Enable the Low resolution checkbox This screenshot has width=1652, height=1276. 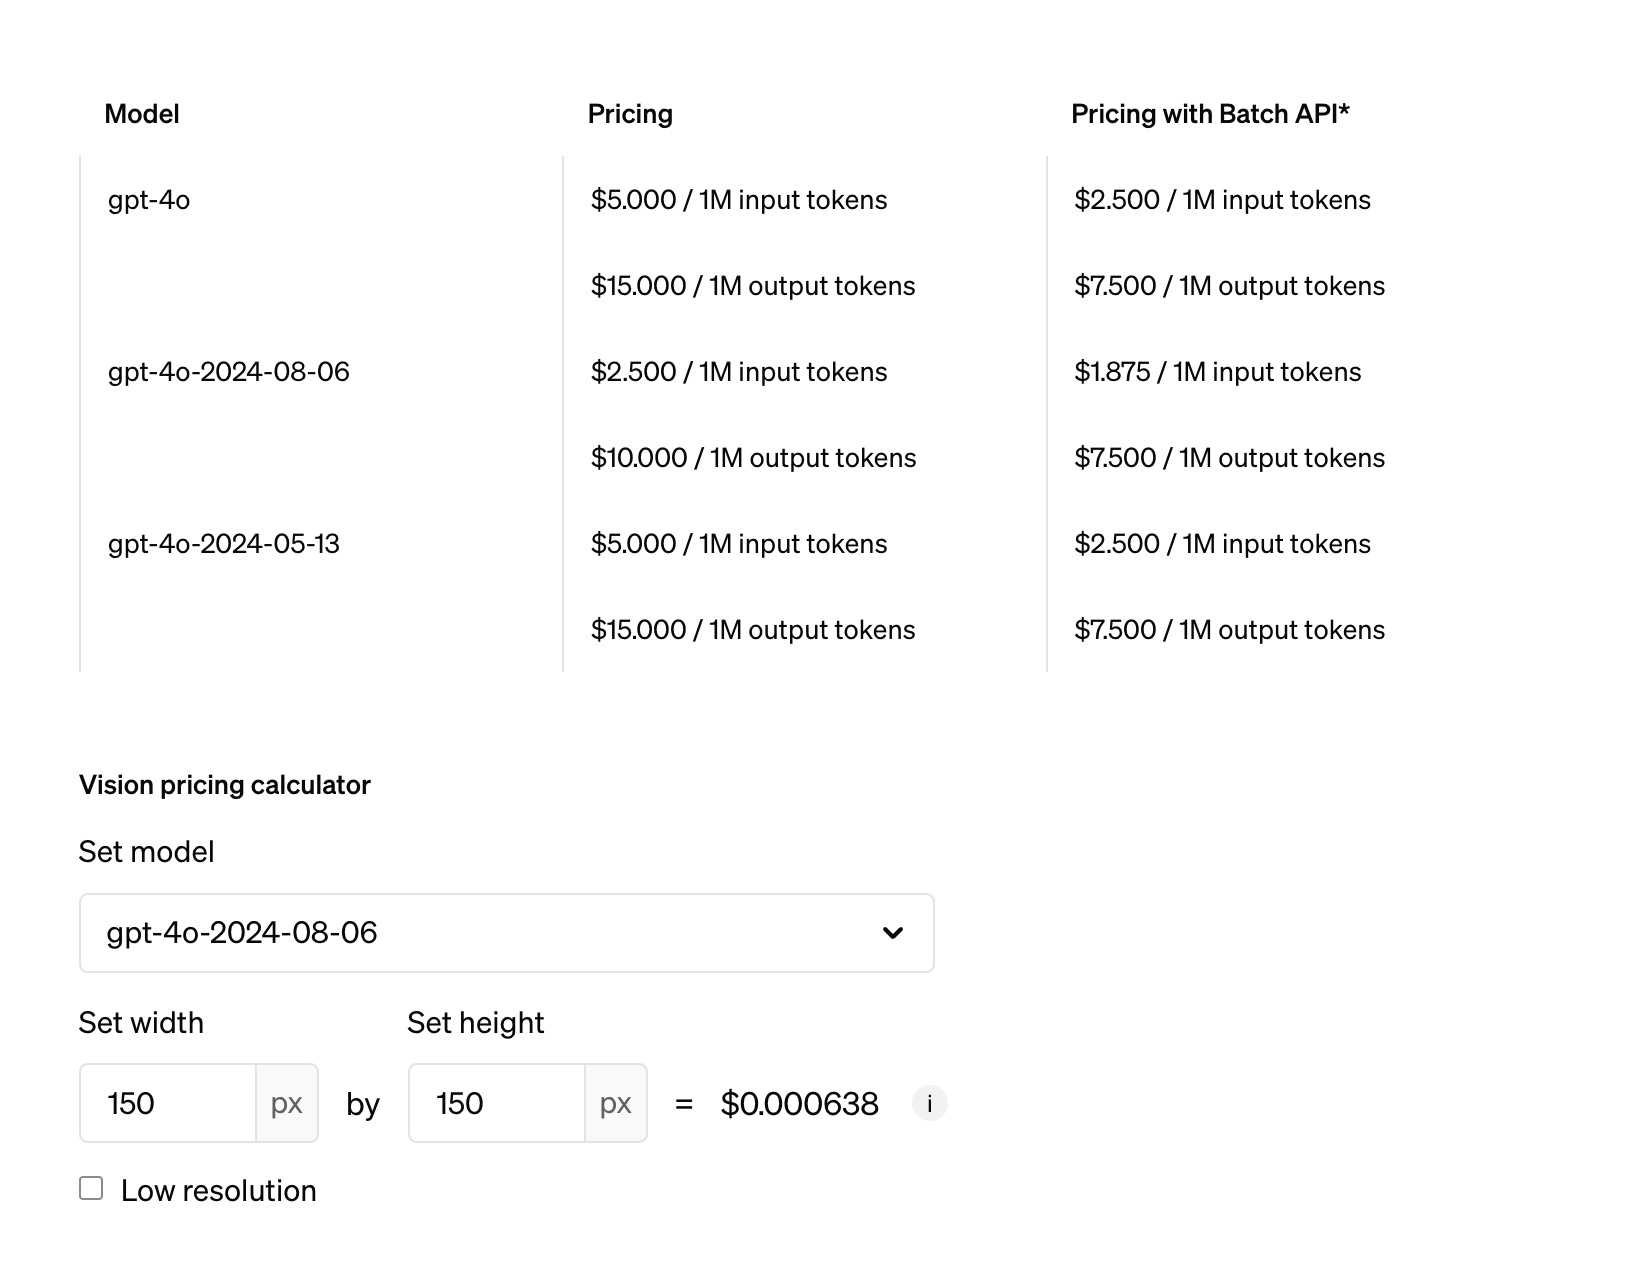pyautogui.click(x=91, y=1187)
